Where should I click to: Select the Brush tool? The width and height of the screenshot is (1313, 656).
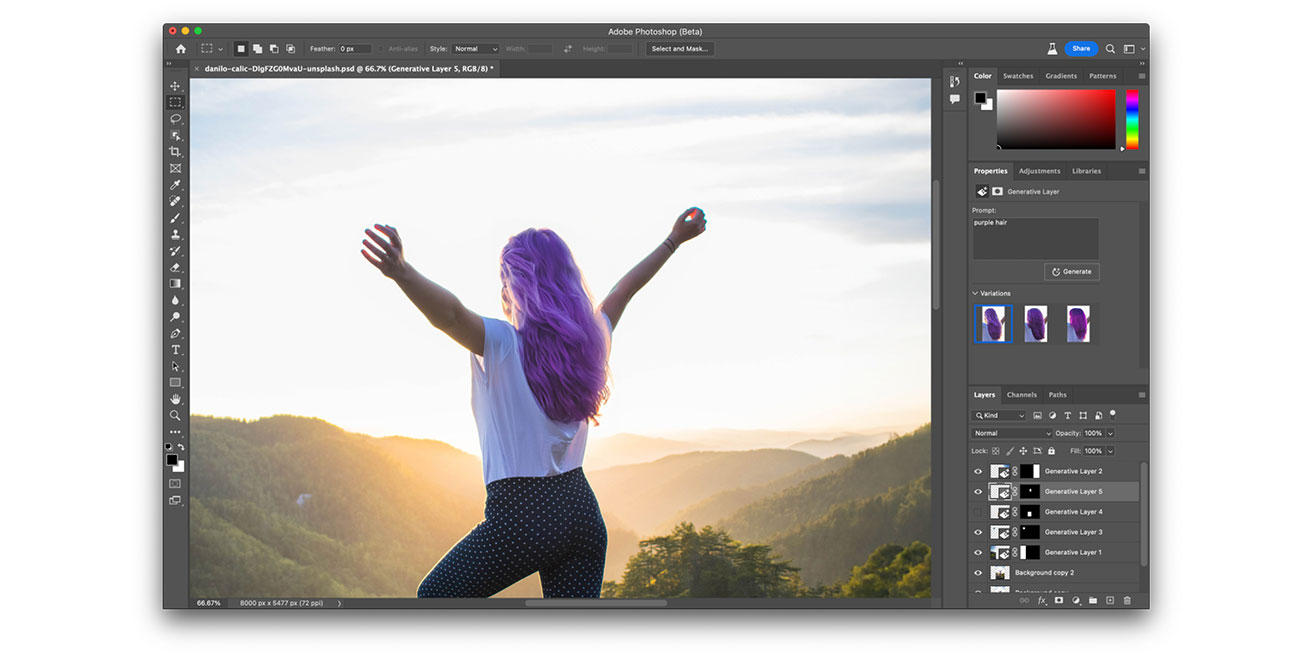(x=175, y=218)
